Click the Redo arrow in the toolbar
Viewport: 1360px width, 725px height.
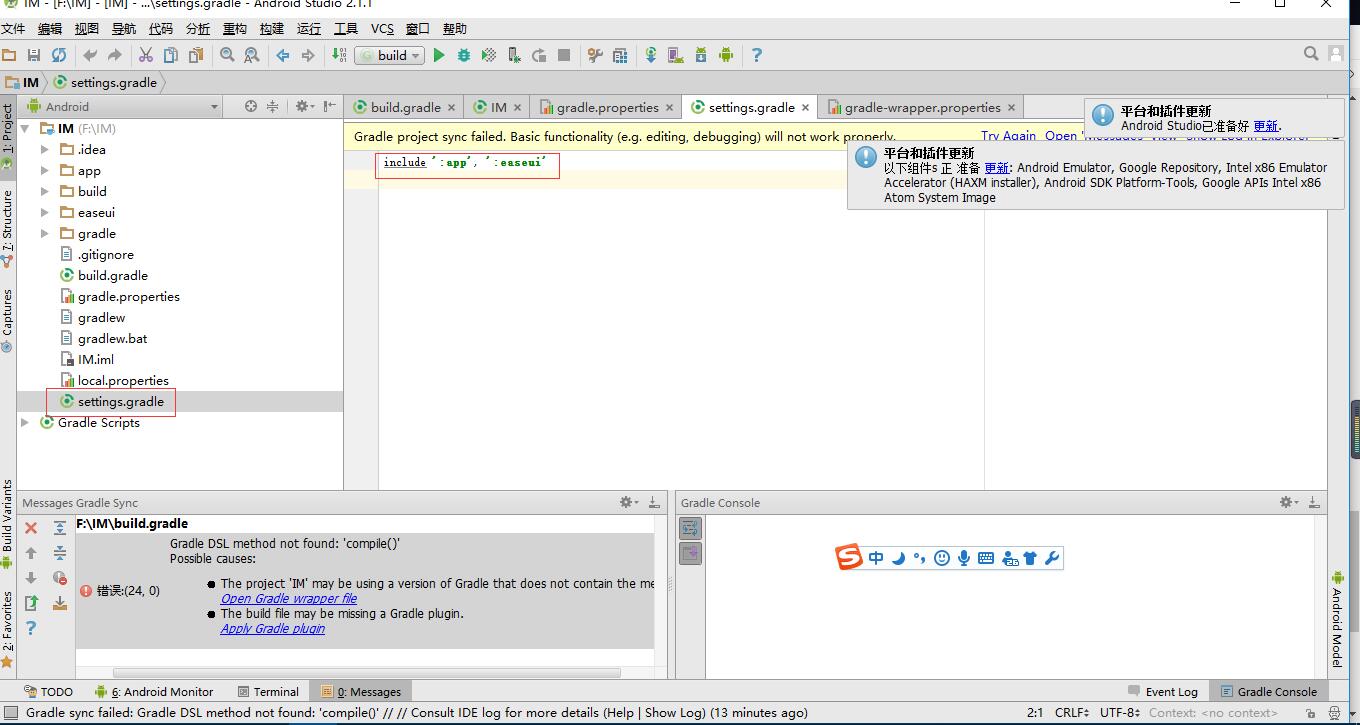(x=115, y=56)
